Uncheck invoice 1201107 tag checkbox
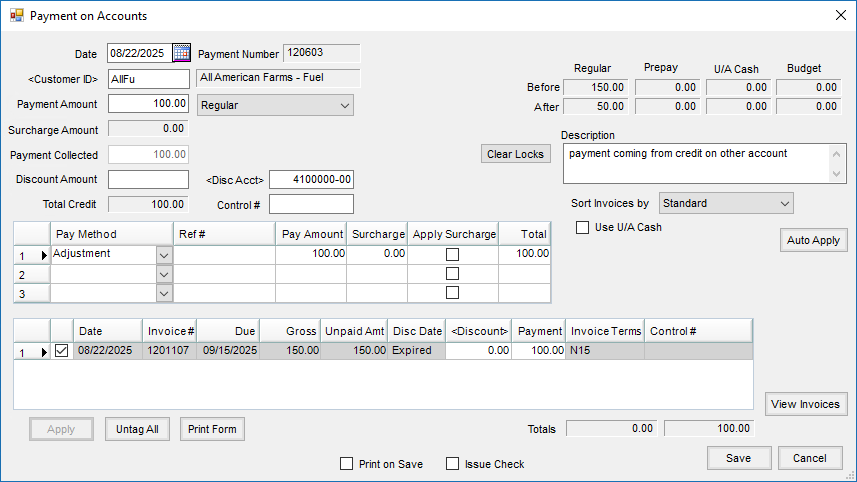This screenshot has height=482, width=857. pos(61,350)
